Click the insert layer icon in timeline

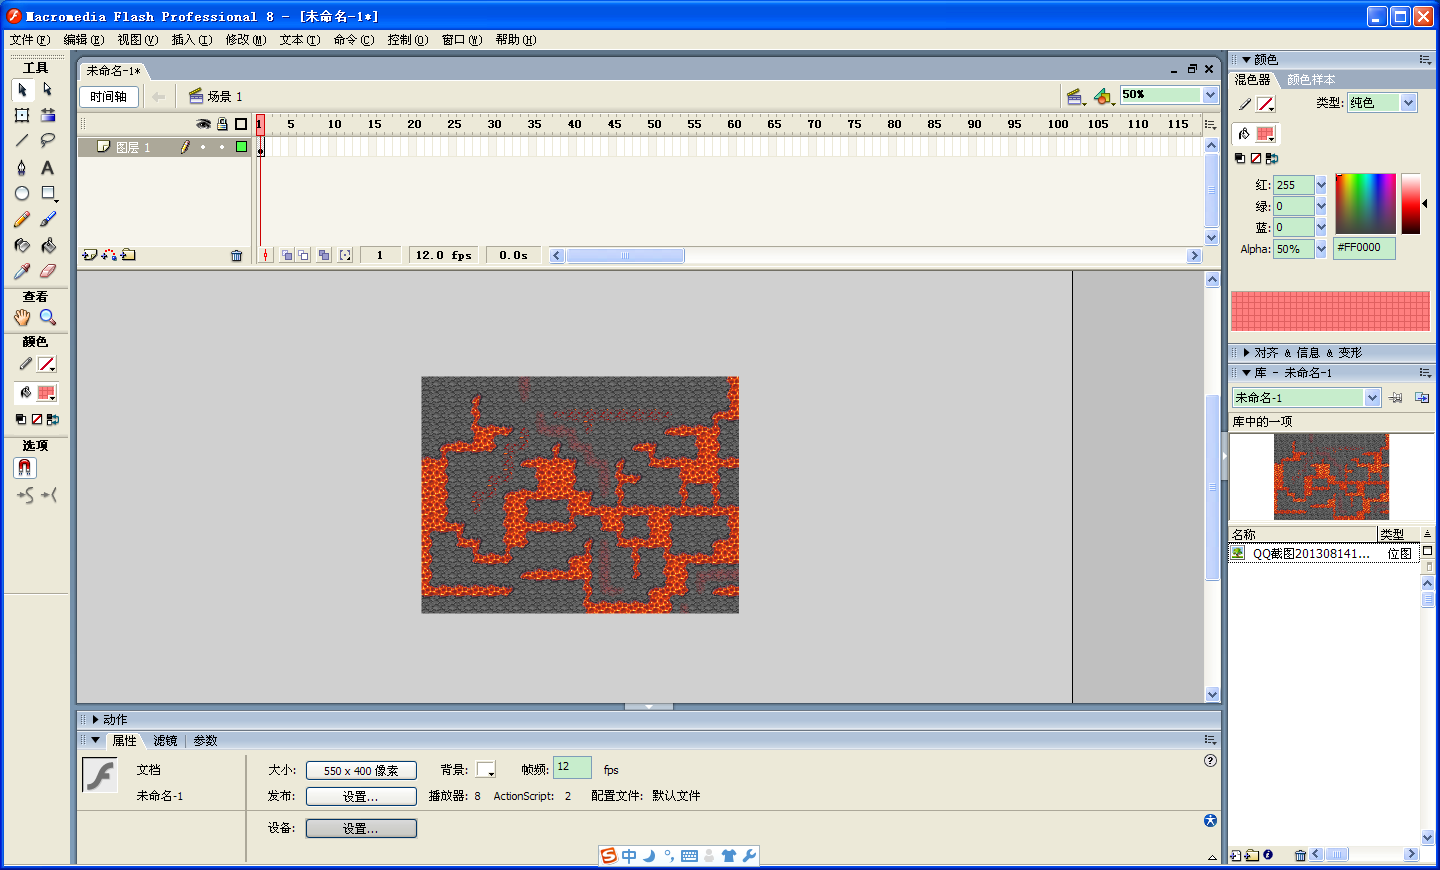(x=89, y=255)
